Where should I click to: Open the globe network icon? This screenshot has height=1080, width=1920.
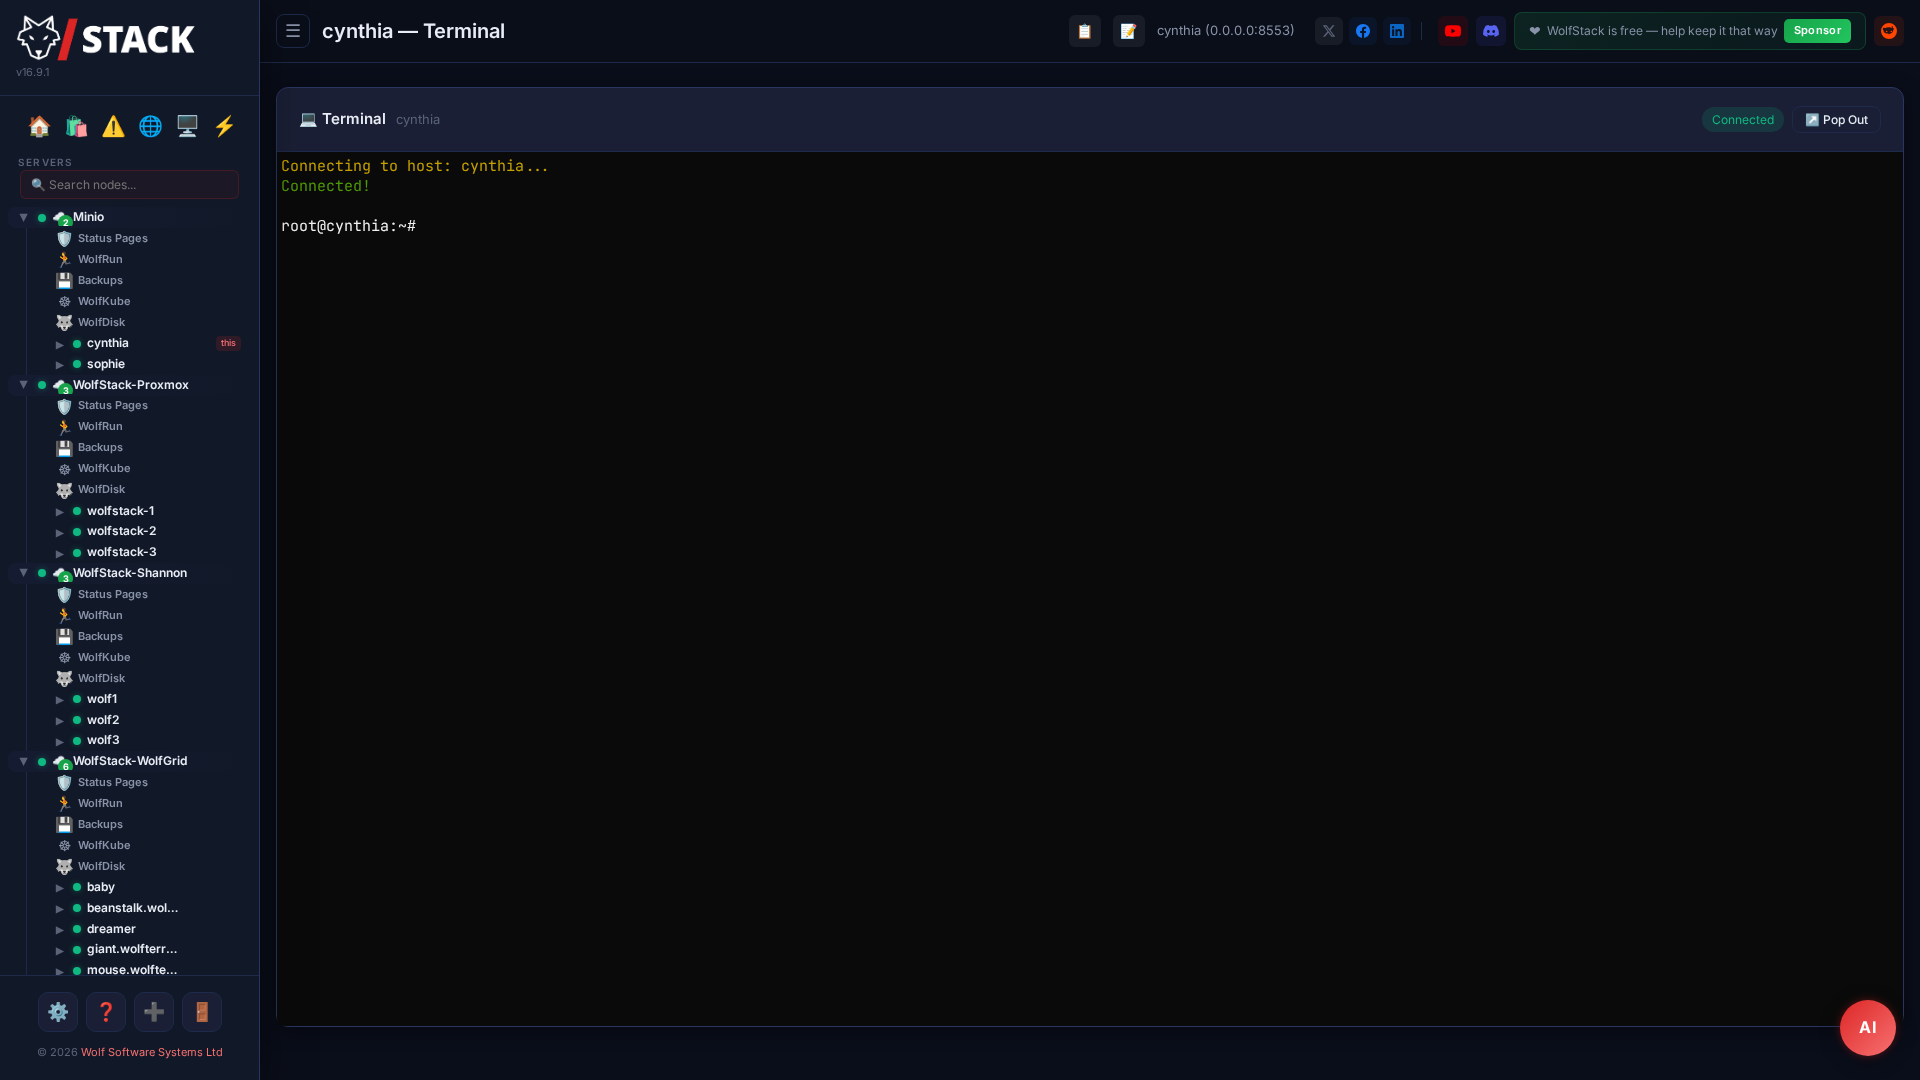[150, 126]
